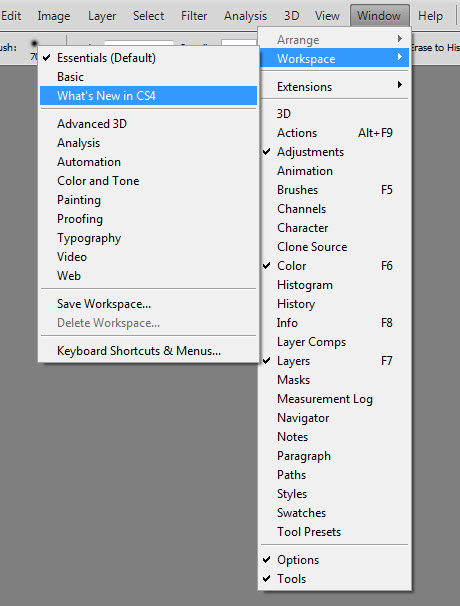
Task: Expand the Arrange submenu
Action: [x=334, y=39]
